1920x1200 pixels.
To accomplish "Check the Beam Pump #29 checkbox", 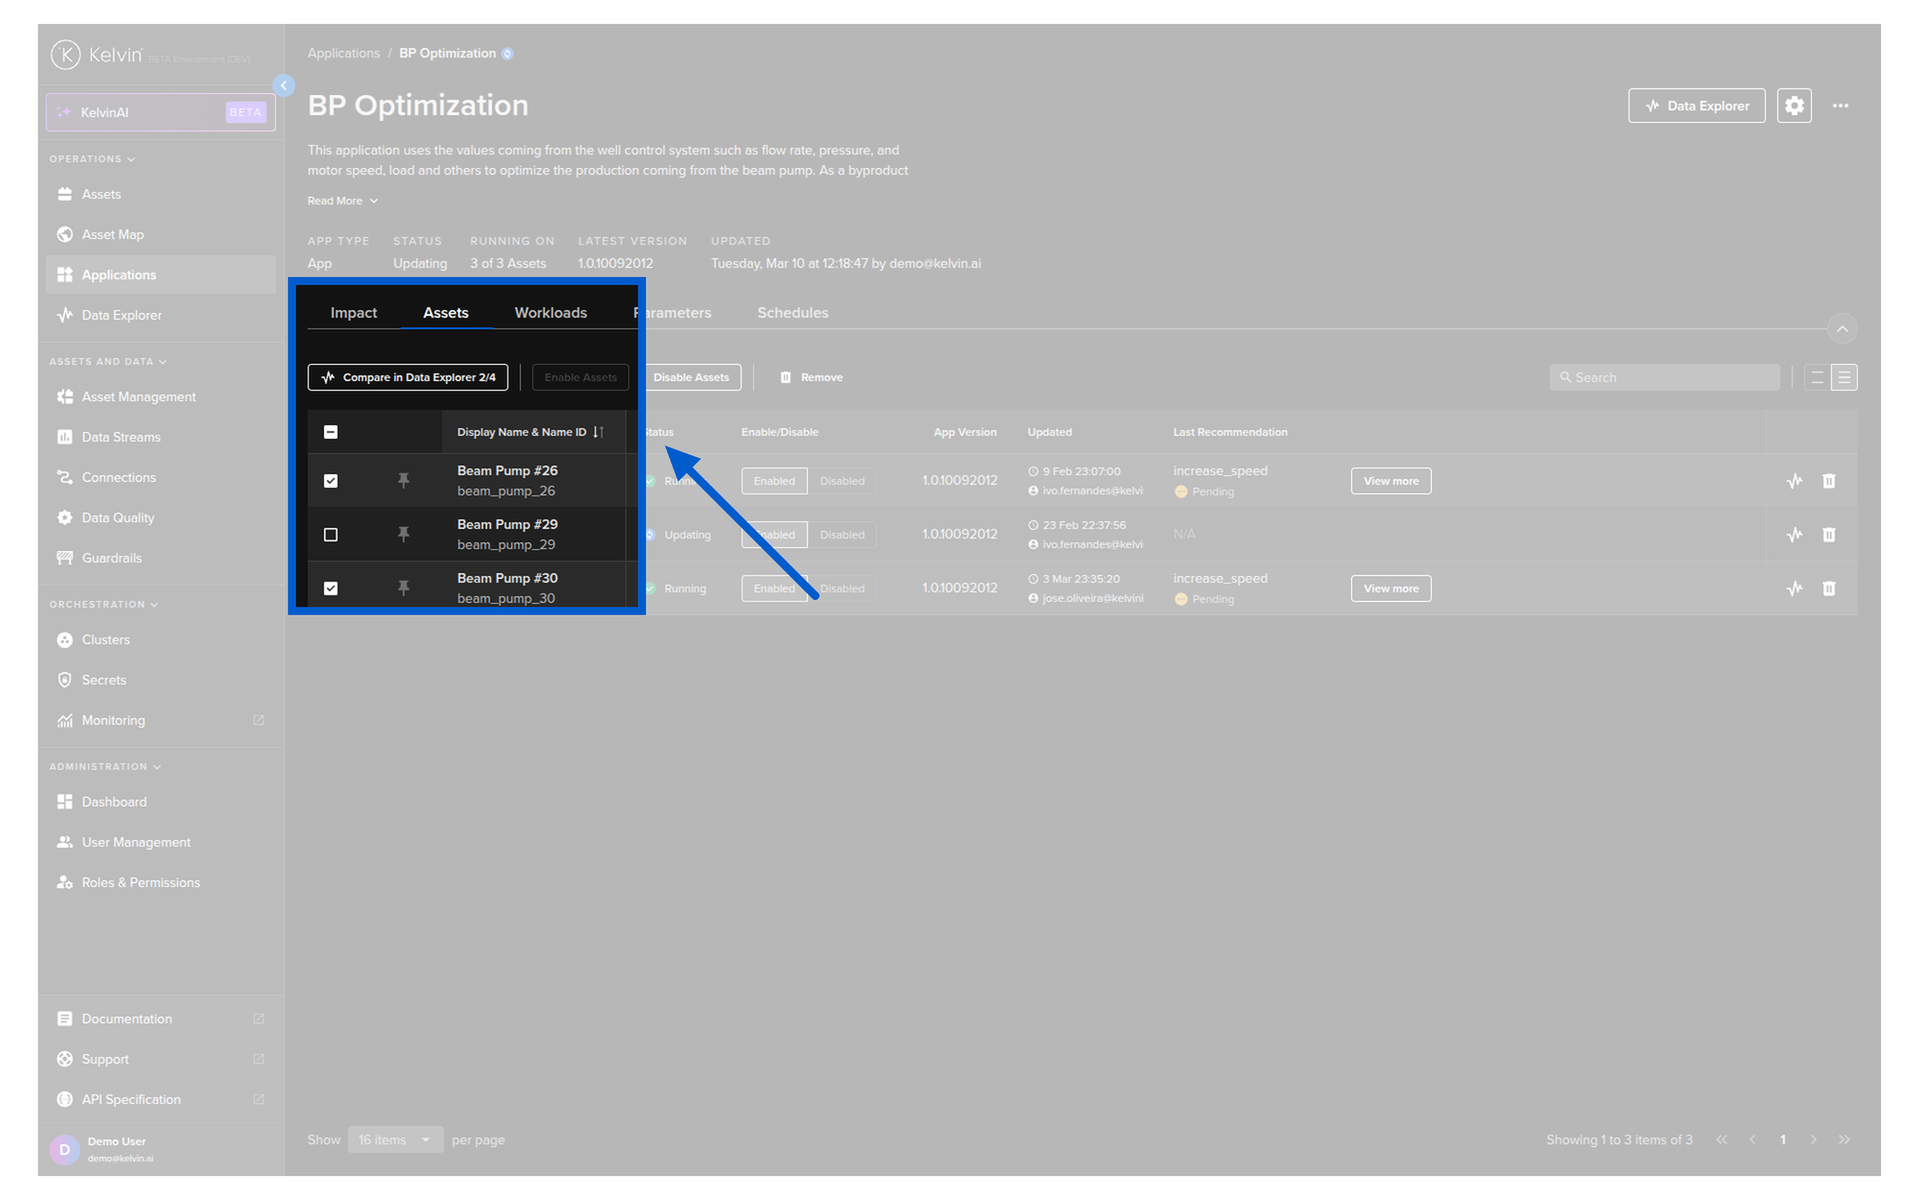I will point(331,535).
